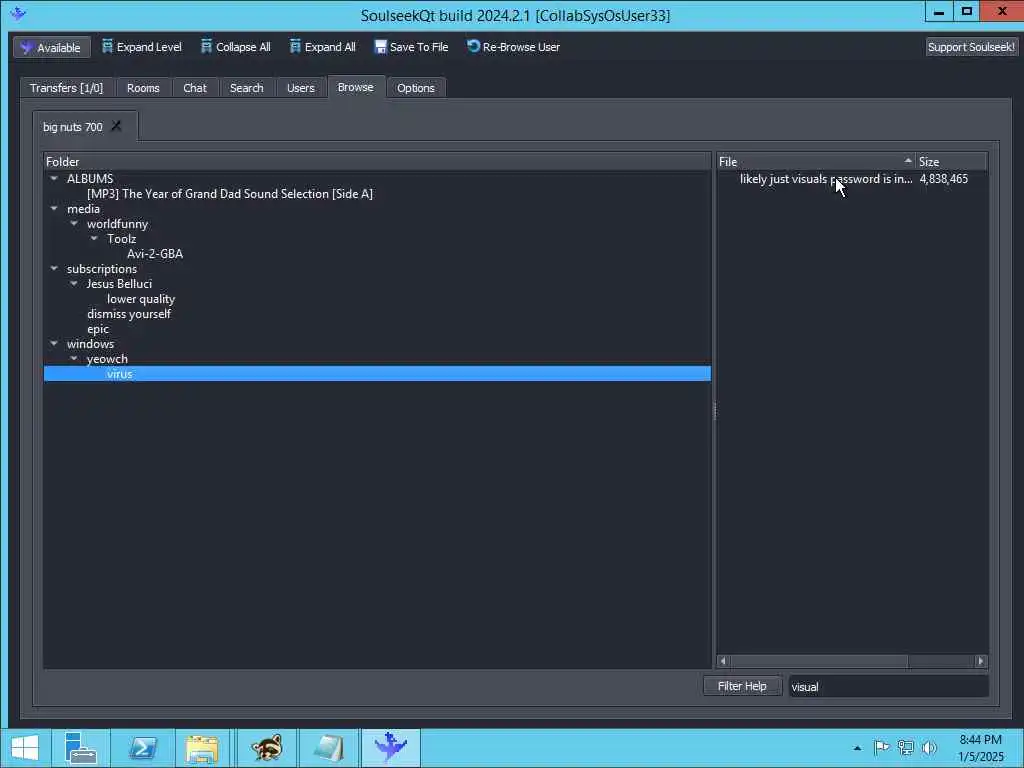The width and height of the screenshot is (1024, 768).
Task: Open the notepad-style taskbar app
Action: pyautogui.click(x=328, y=748)
